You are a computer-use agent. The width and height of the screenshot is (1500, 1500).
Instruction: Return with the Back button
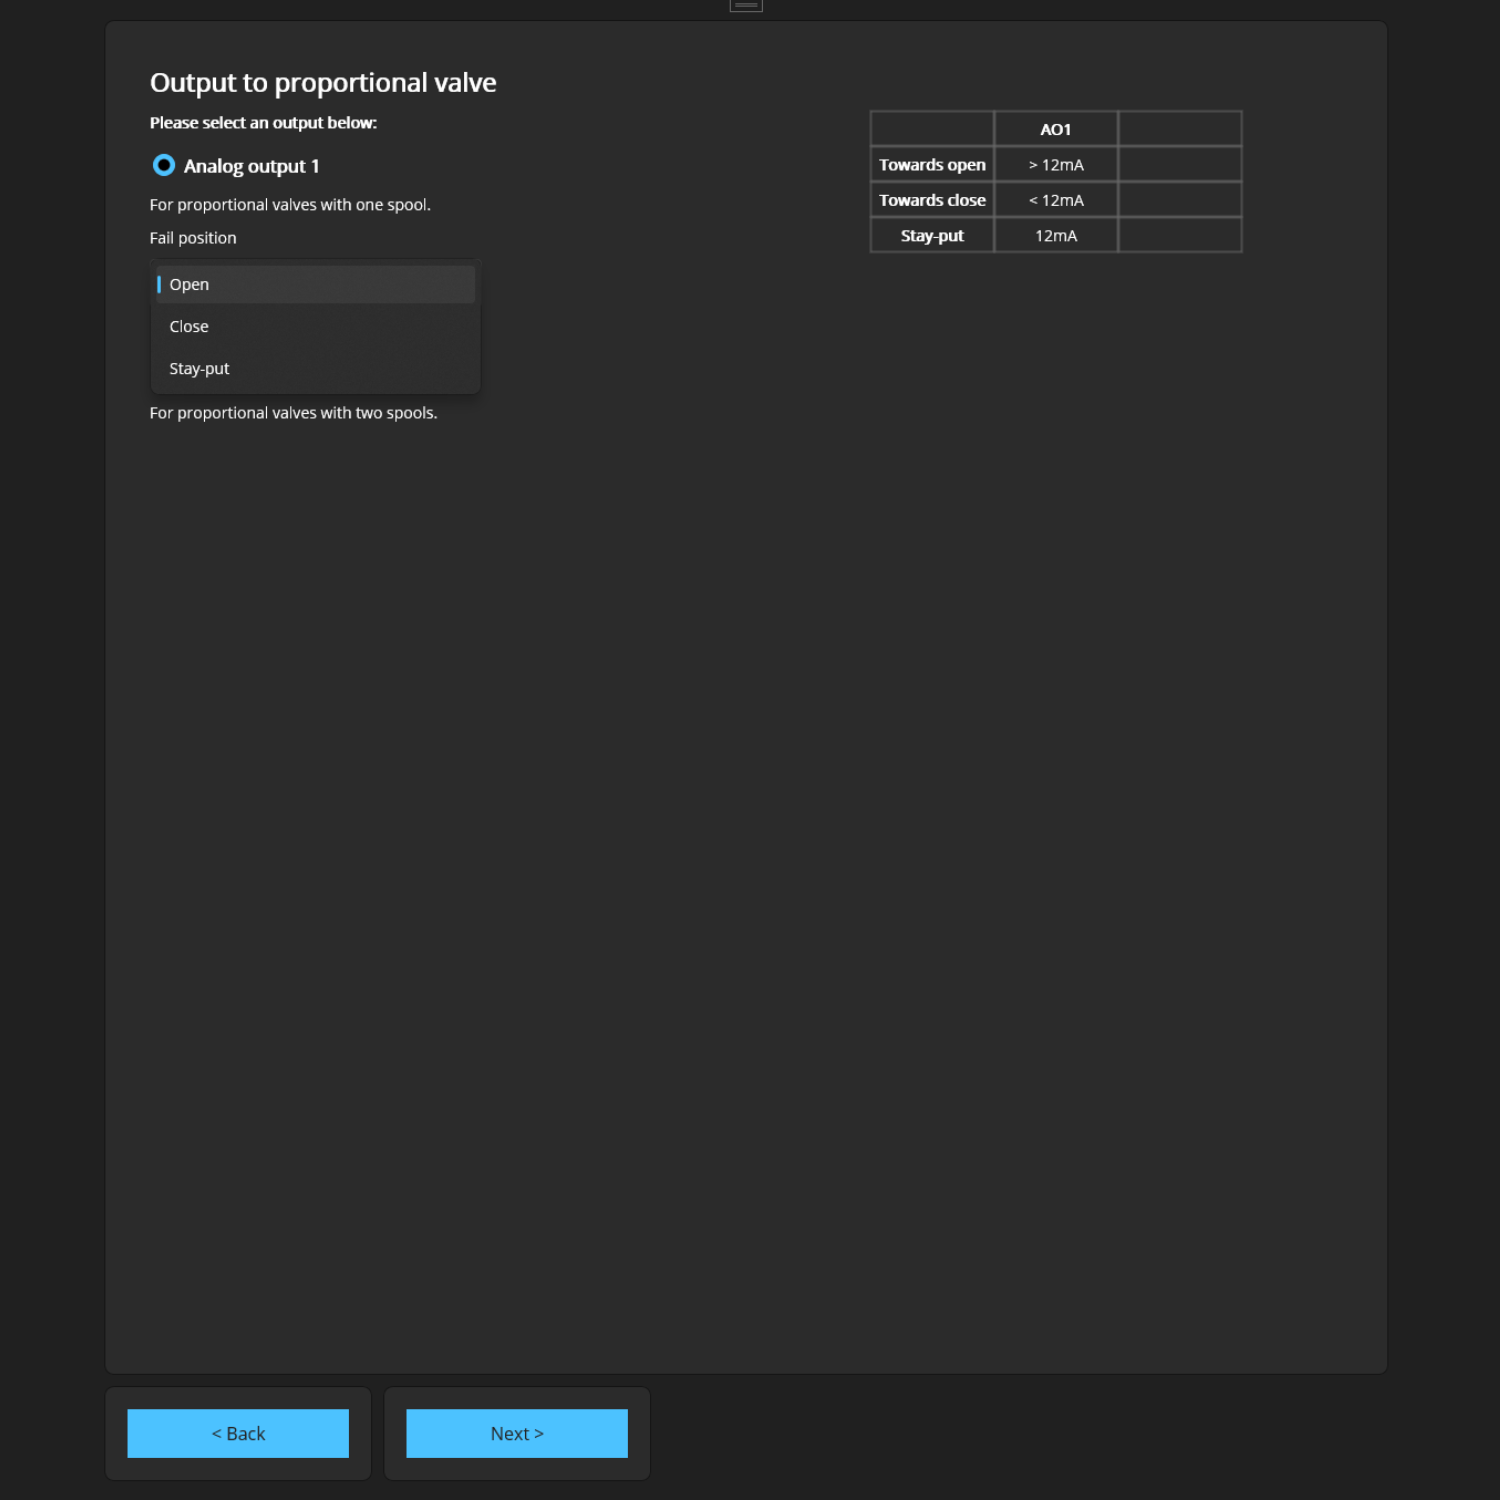tap(238, 1433)
